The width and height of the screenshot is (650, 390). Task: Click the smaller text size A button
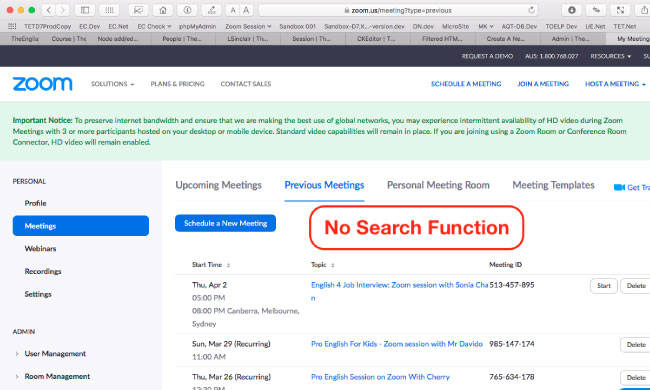(233, 10)
